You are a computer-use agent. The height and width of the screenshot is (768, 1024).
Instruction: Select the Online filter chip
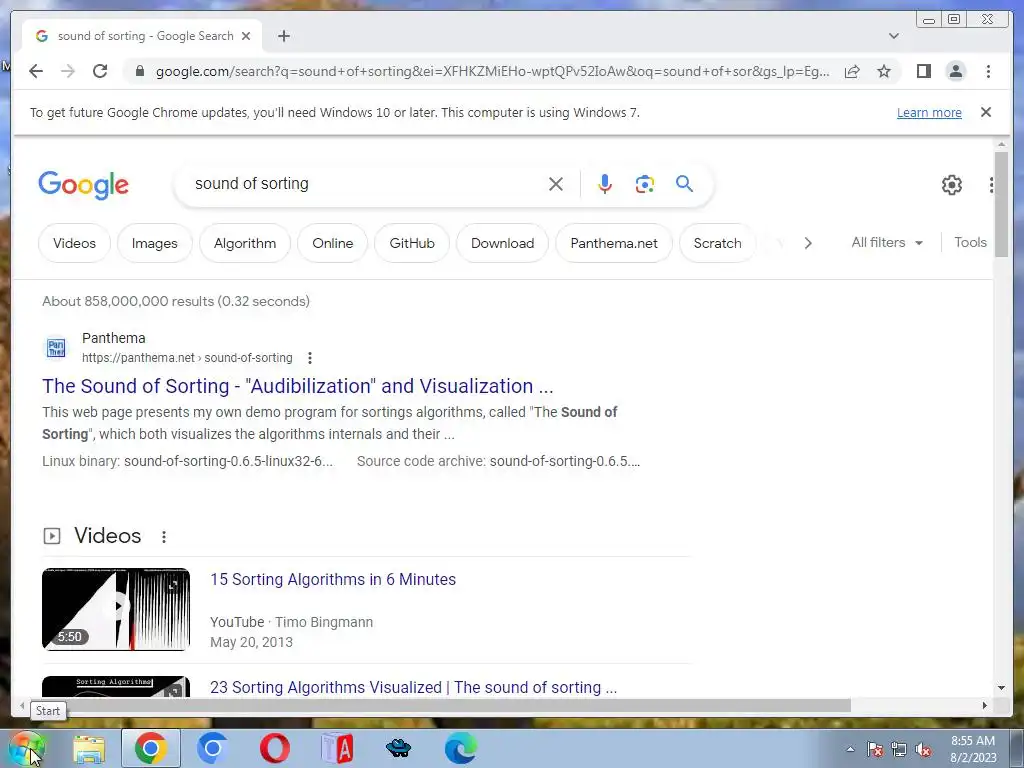coord(332,243)
